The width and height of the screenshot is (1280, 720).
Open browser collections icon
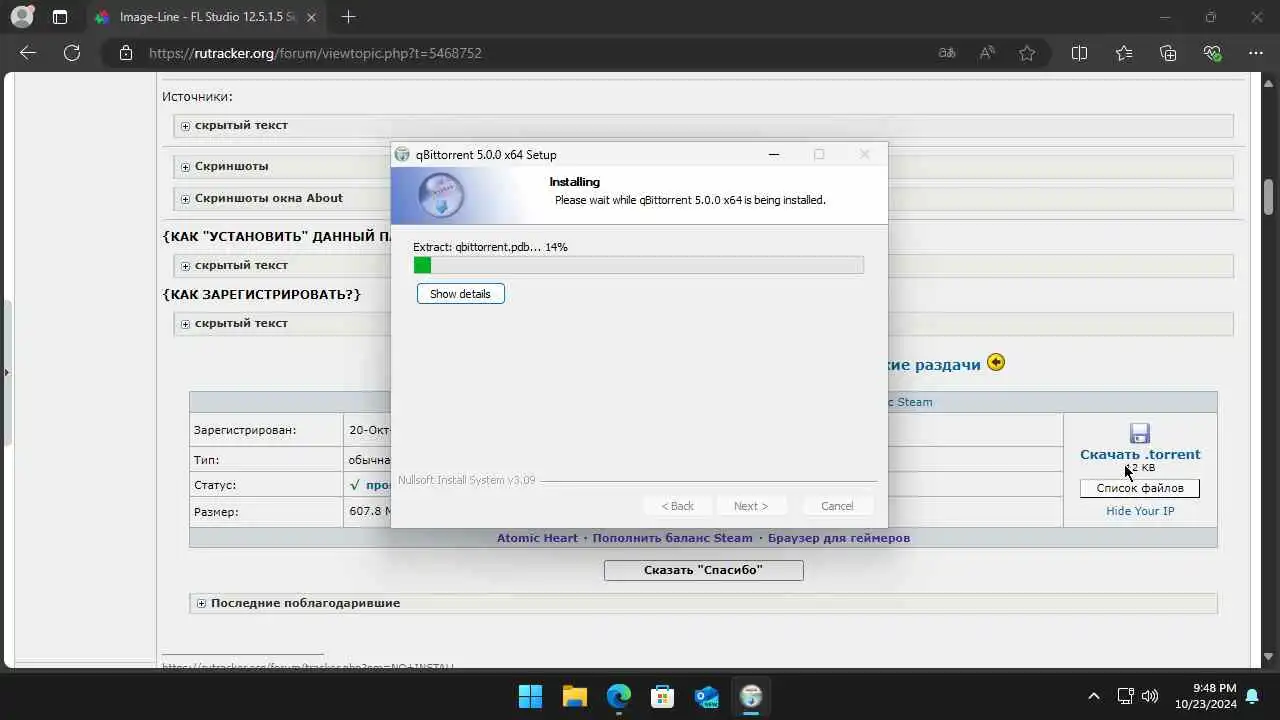pos(1168,53)
